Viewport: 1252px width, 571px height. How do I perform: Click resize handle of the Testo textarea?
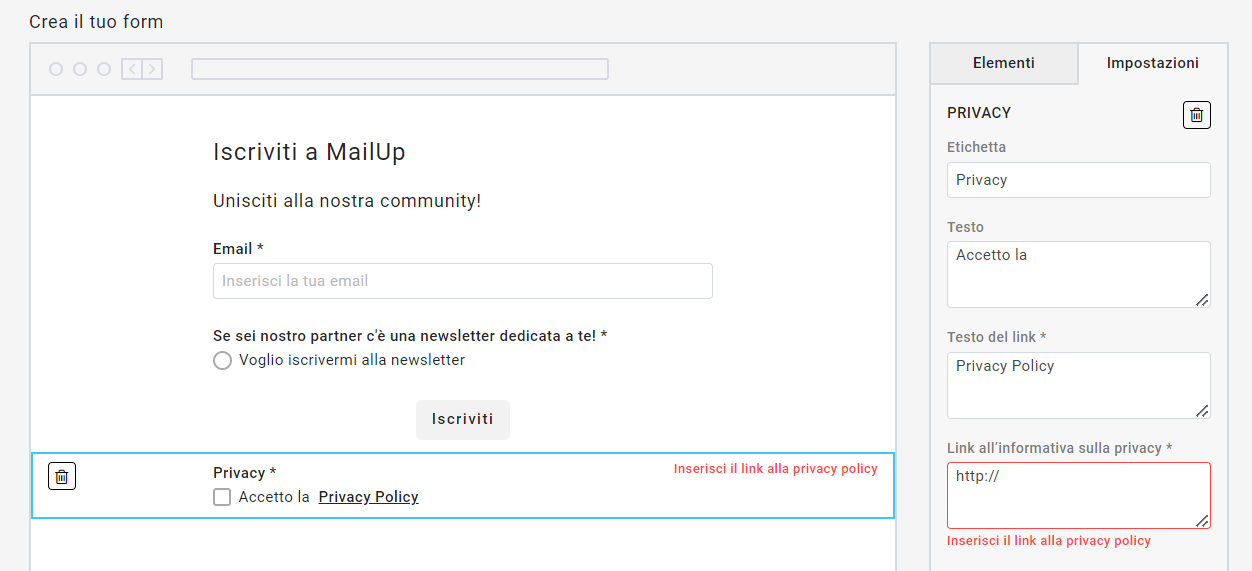click(1202, 299)
